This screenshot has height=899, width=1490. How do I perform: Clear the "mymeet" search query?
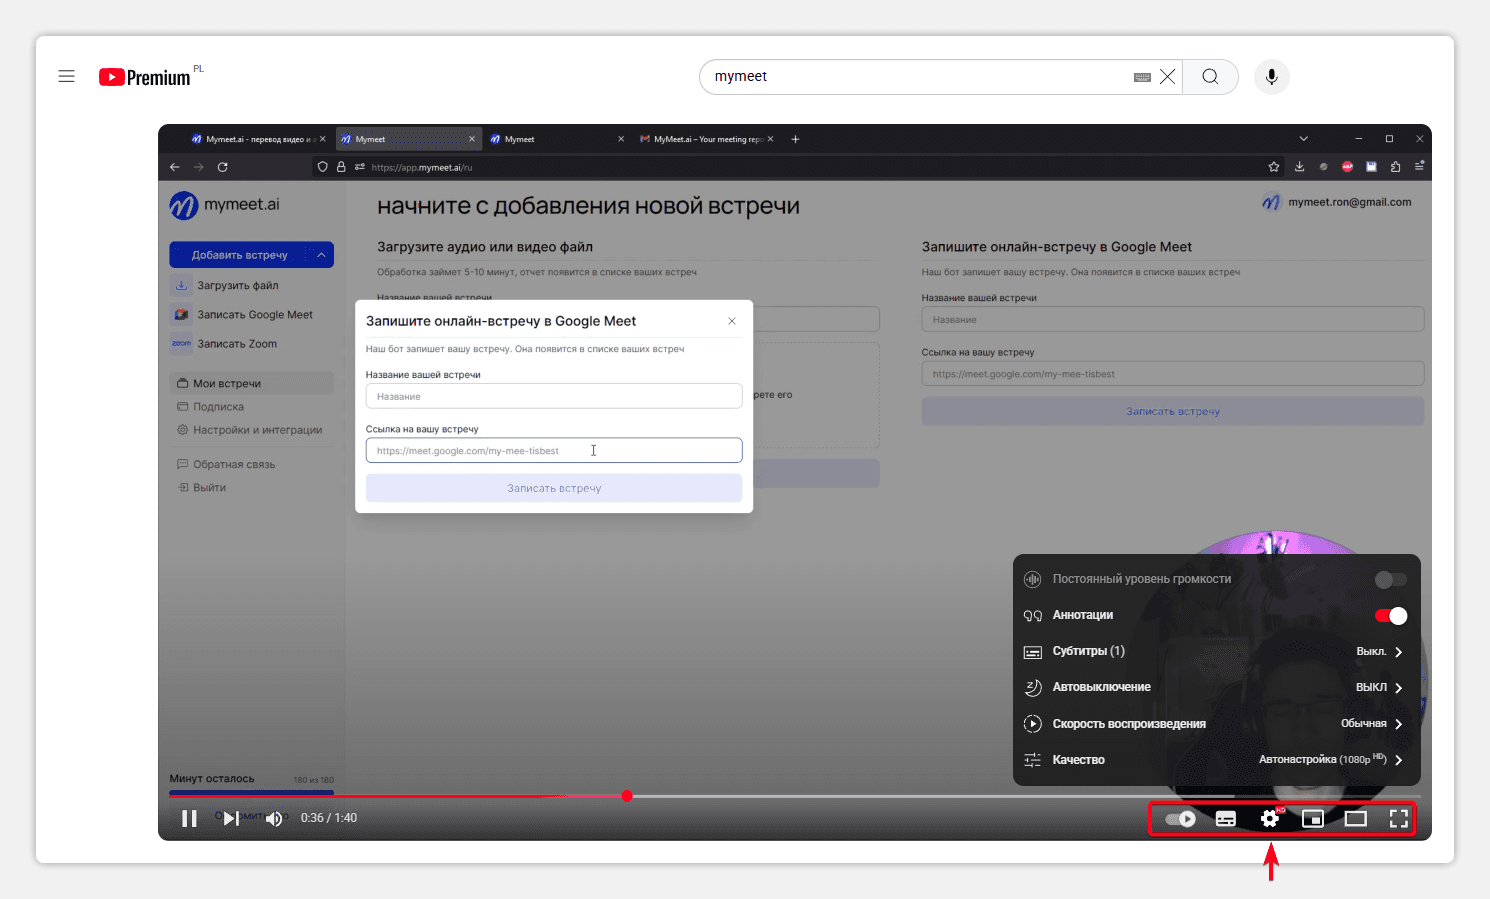(x=1167, y=77)
